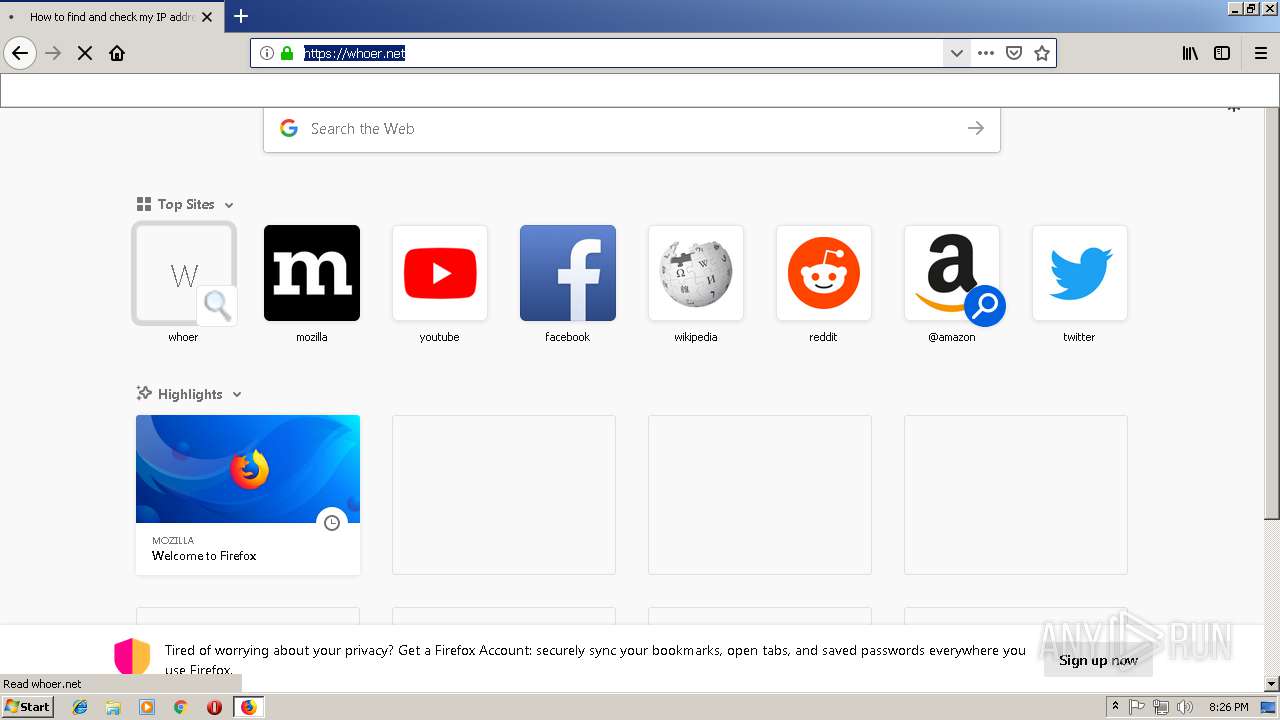Screen dimensions: 1280x720
Task: Open the address bar history dropdown
Action: point(956,53)
